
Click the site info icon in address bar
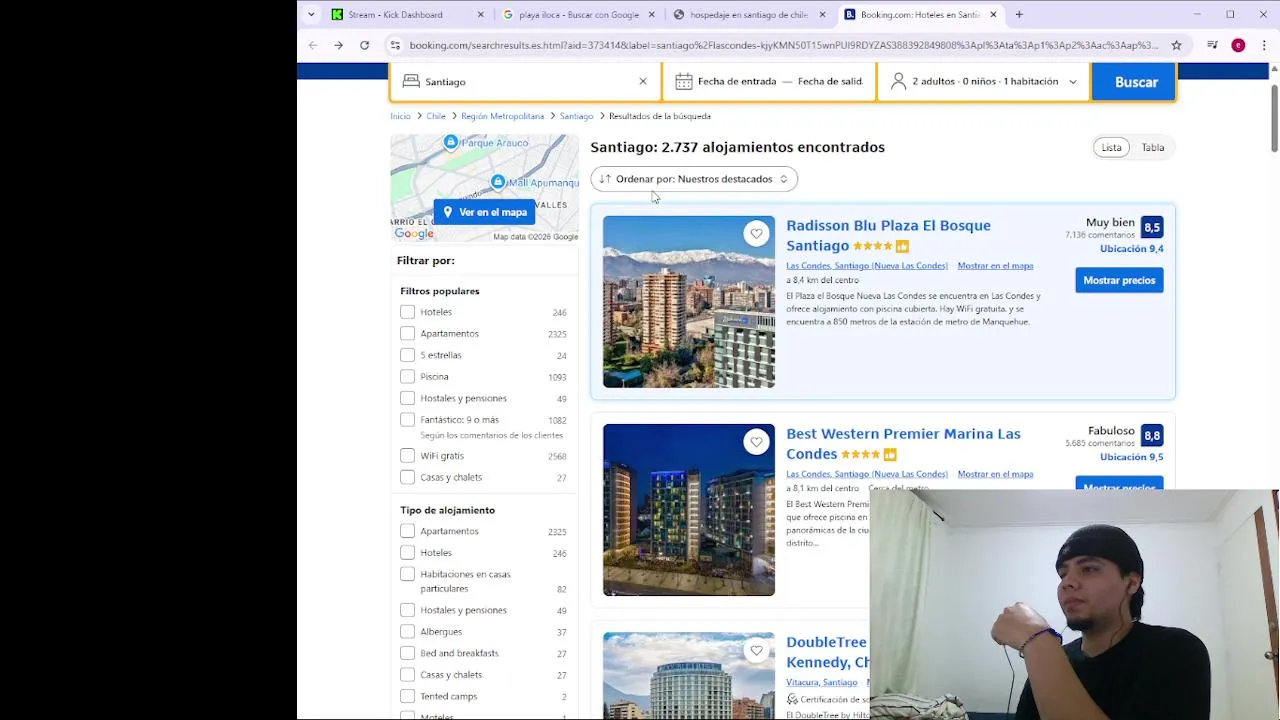(395, 45)
